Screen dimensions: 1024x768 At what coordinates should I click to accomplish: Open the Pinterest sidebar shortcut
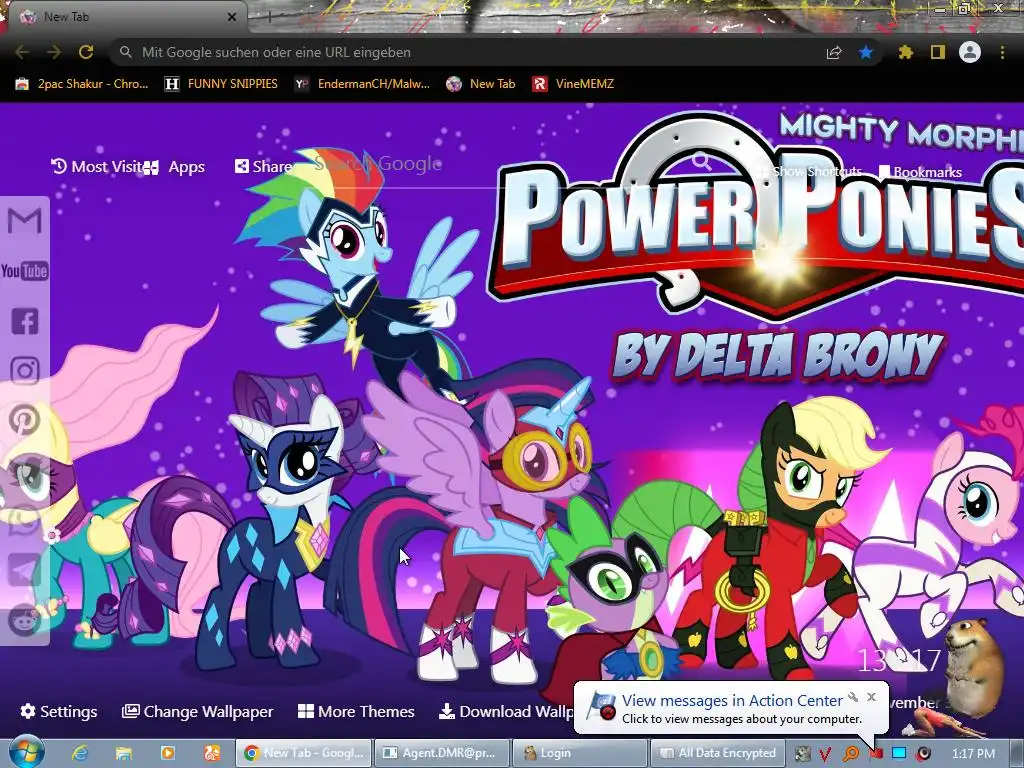(25, 420)
